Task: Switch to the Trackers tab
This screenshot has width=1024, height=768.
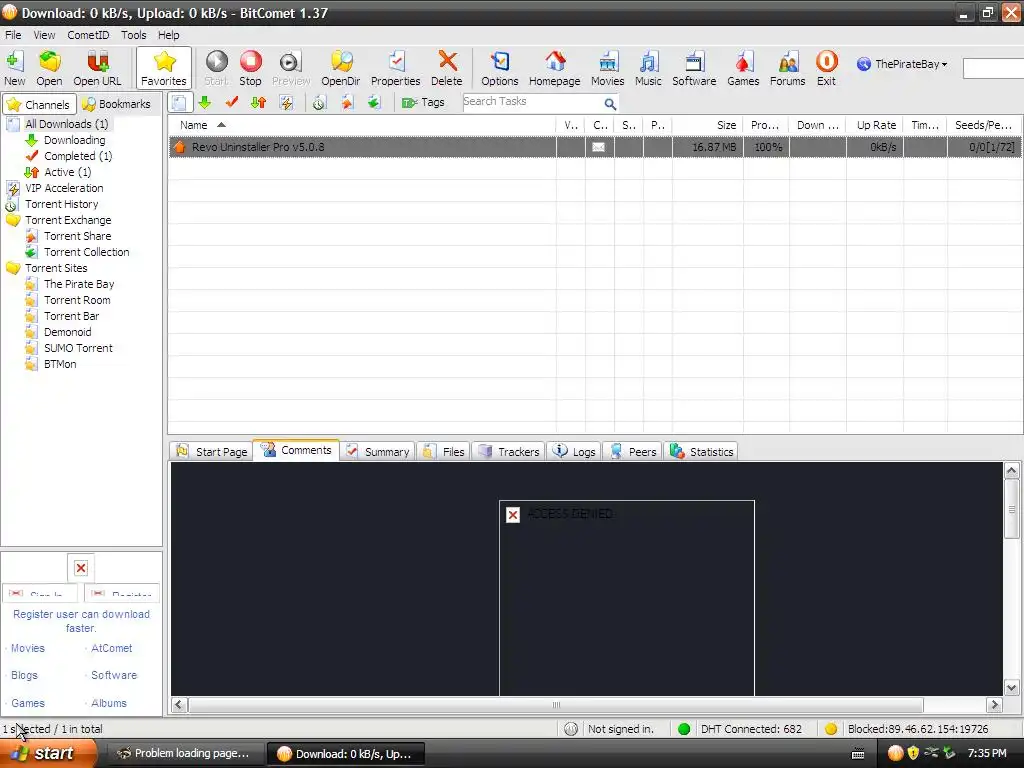Action: (509, 452)
